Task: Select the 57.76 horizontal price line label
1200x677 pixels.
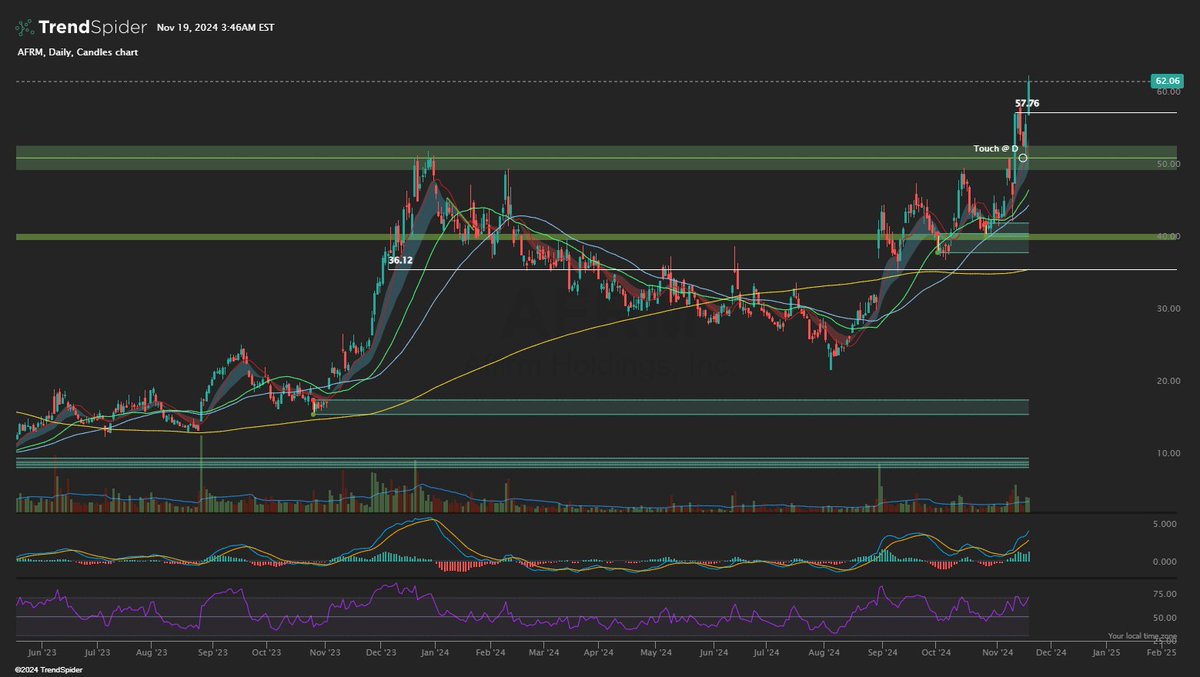Action: [1027, 102]
